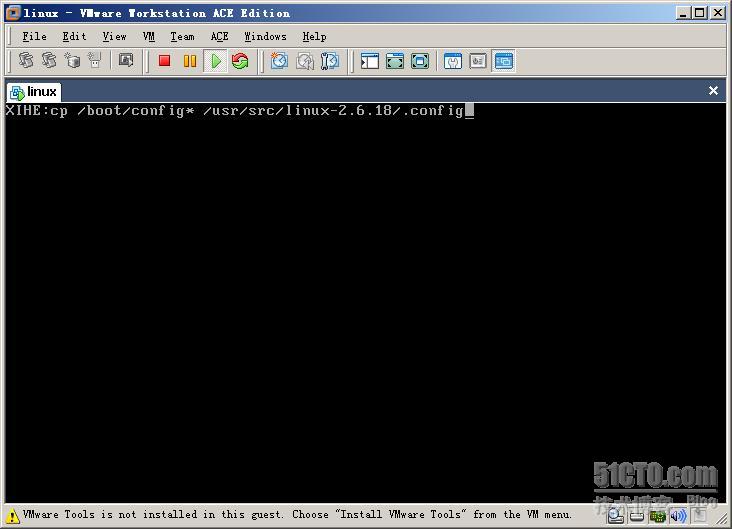Power on the VM with green play icon
Viewport: 732px width, 529px height.
click(x=216, y=61)
